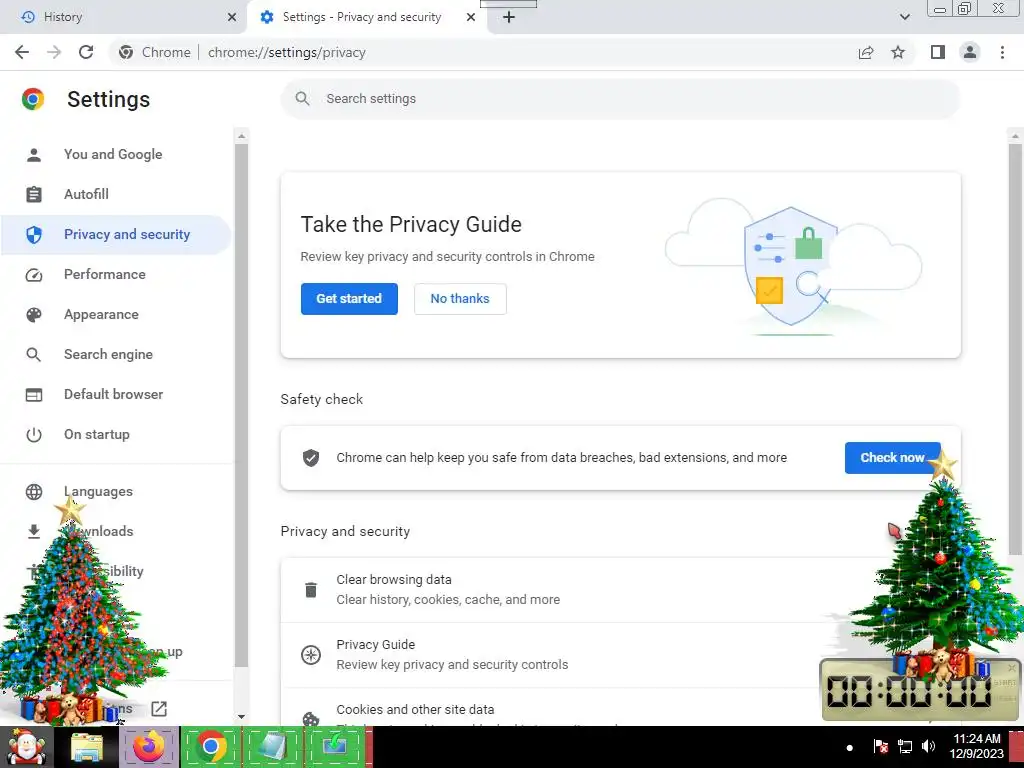Click the Chrome logo beside Settings title
Screen dimensions: 1024x768
coord(33,99)
